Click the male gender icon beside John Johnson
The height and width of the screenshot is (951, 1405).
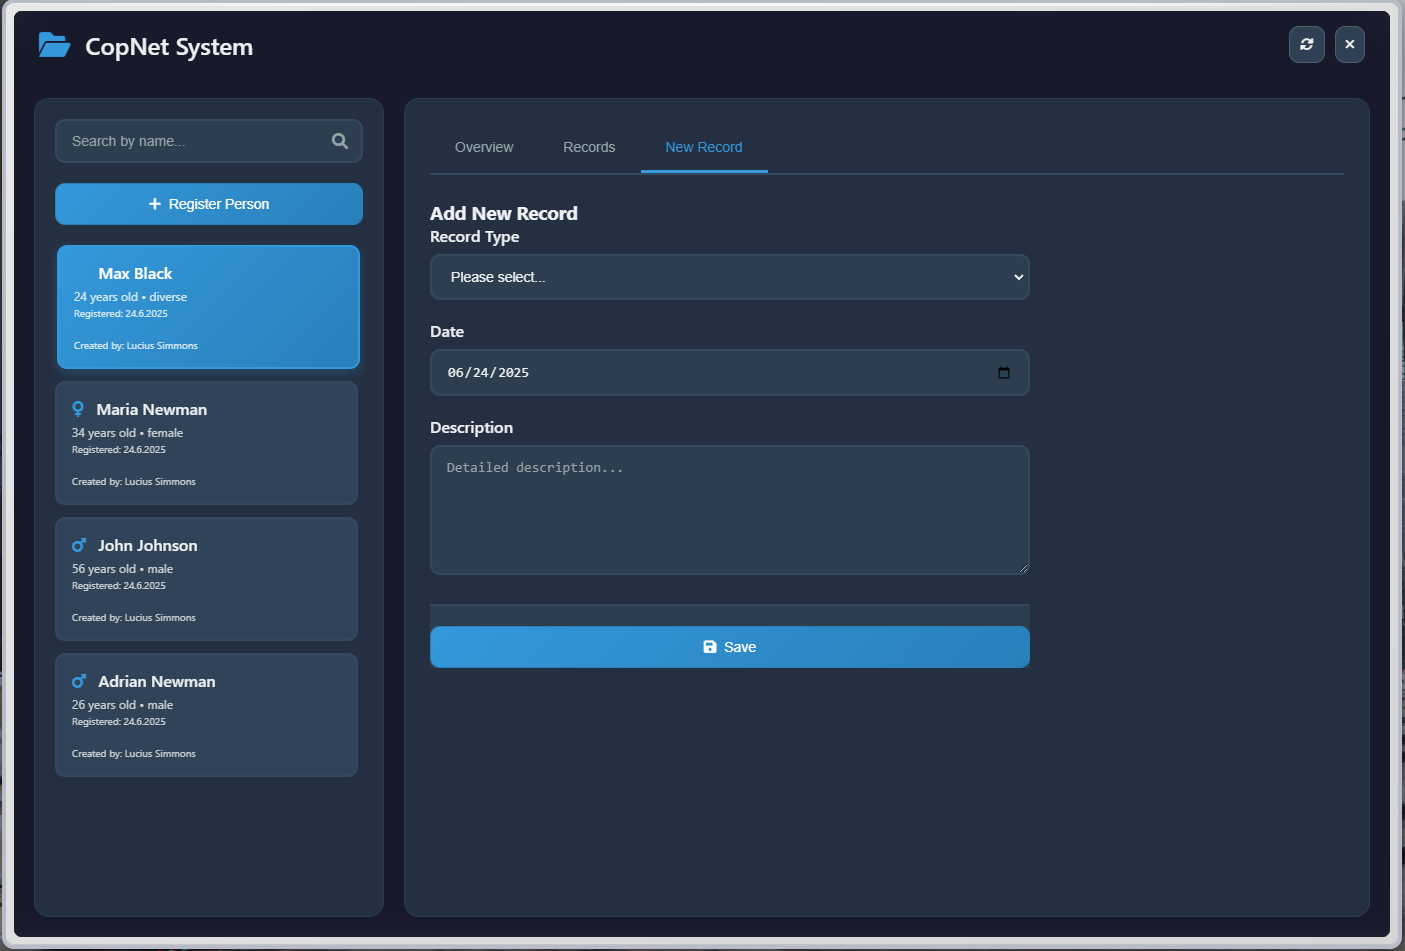pos(79,545)
